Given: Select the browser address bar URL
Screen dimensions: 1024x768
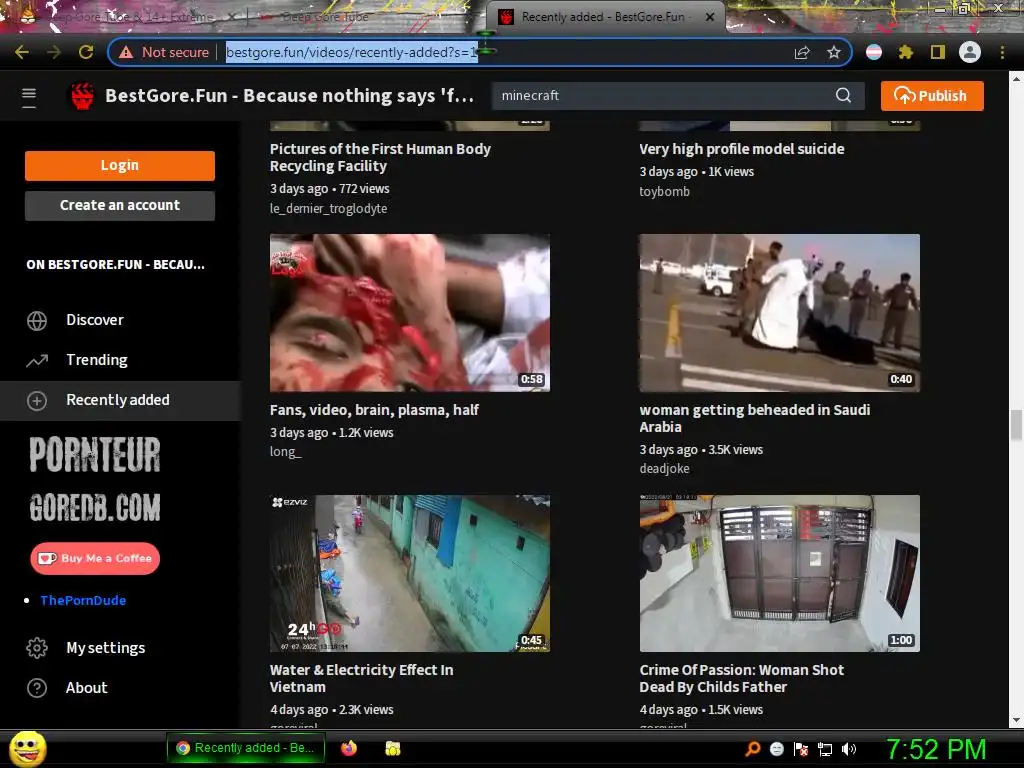Looking at the screenshot, I should 352,52.
